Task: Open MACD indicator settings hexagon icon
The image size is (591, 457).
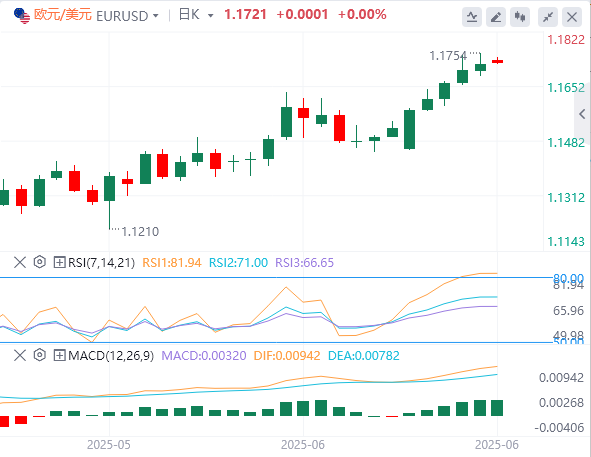Action: [x=40, y=355]
